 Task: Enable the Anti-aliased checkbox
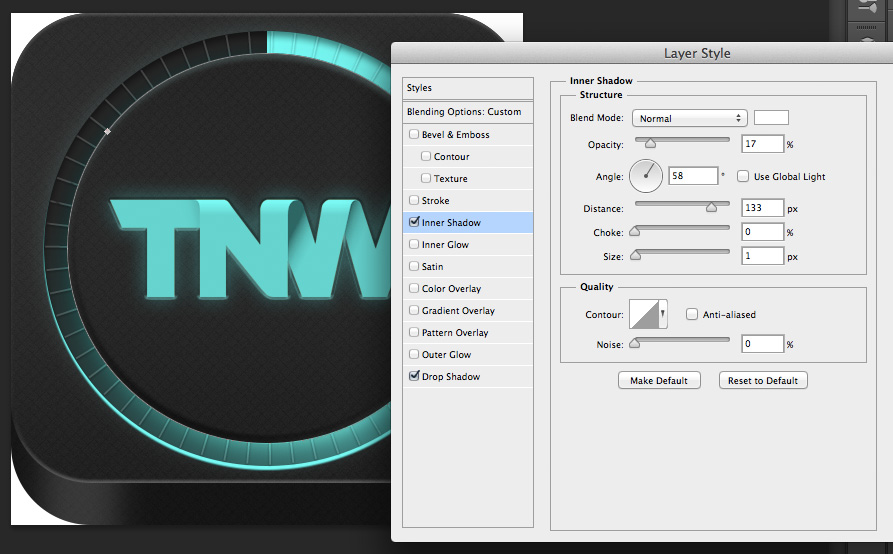click(691, 314)
